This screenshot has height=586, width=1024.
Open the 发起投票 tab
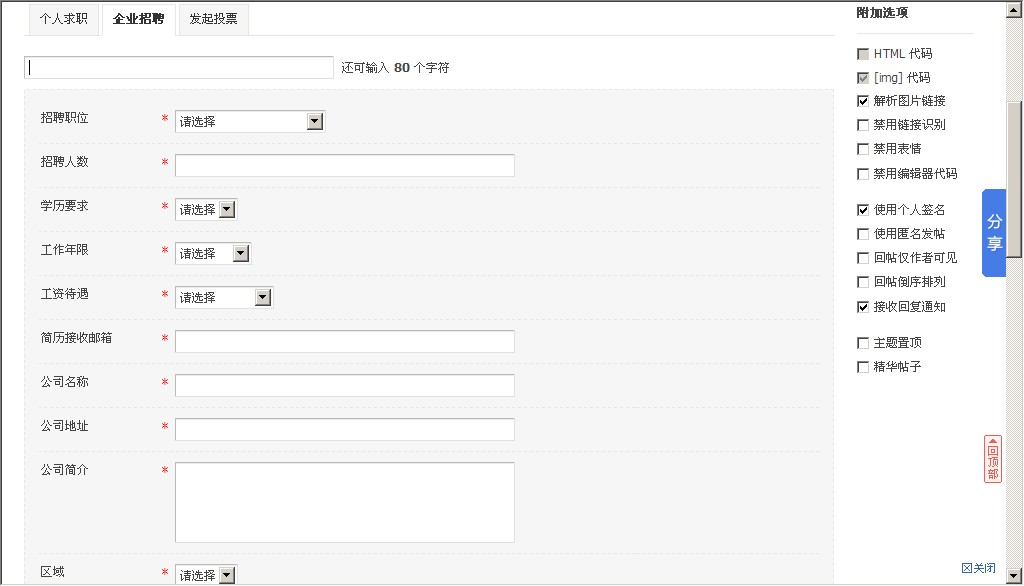pos(213,19)
